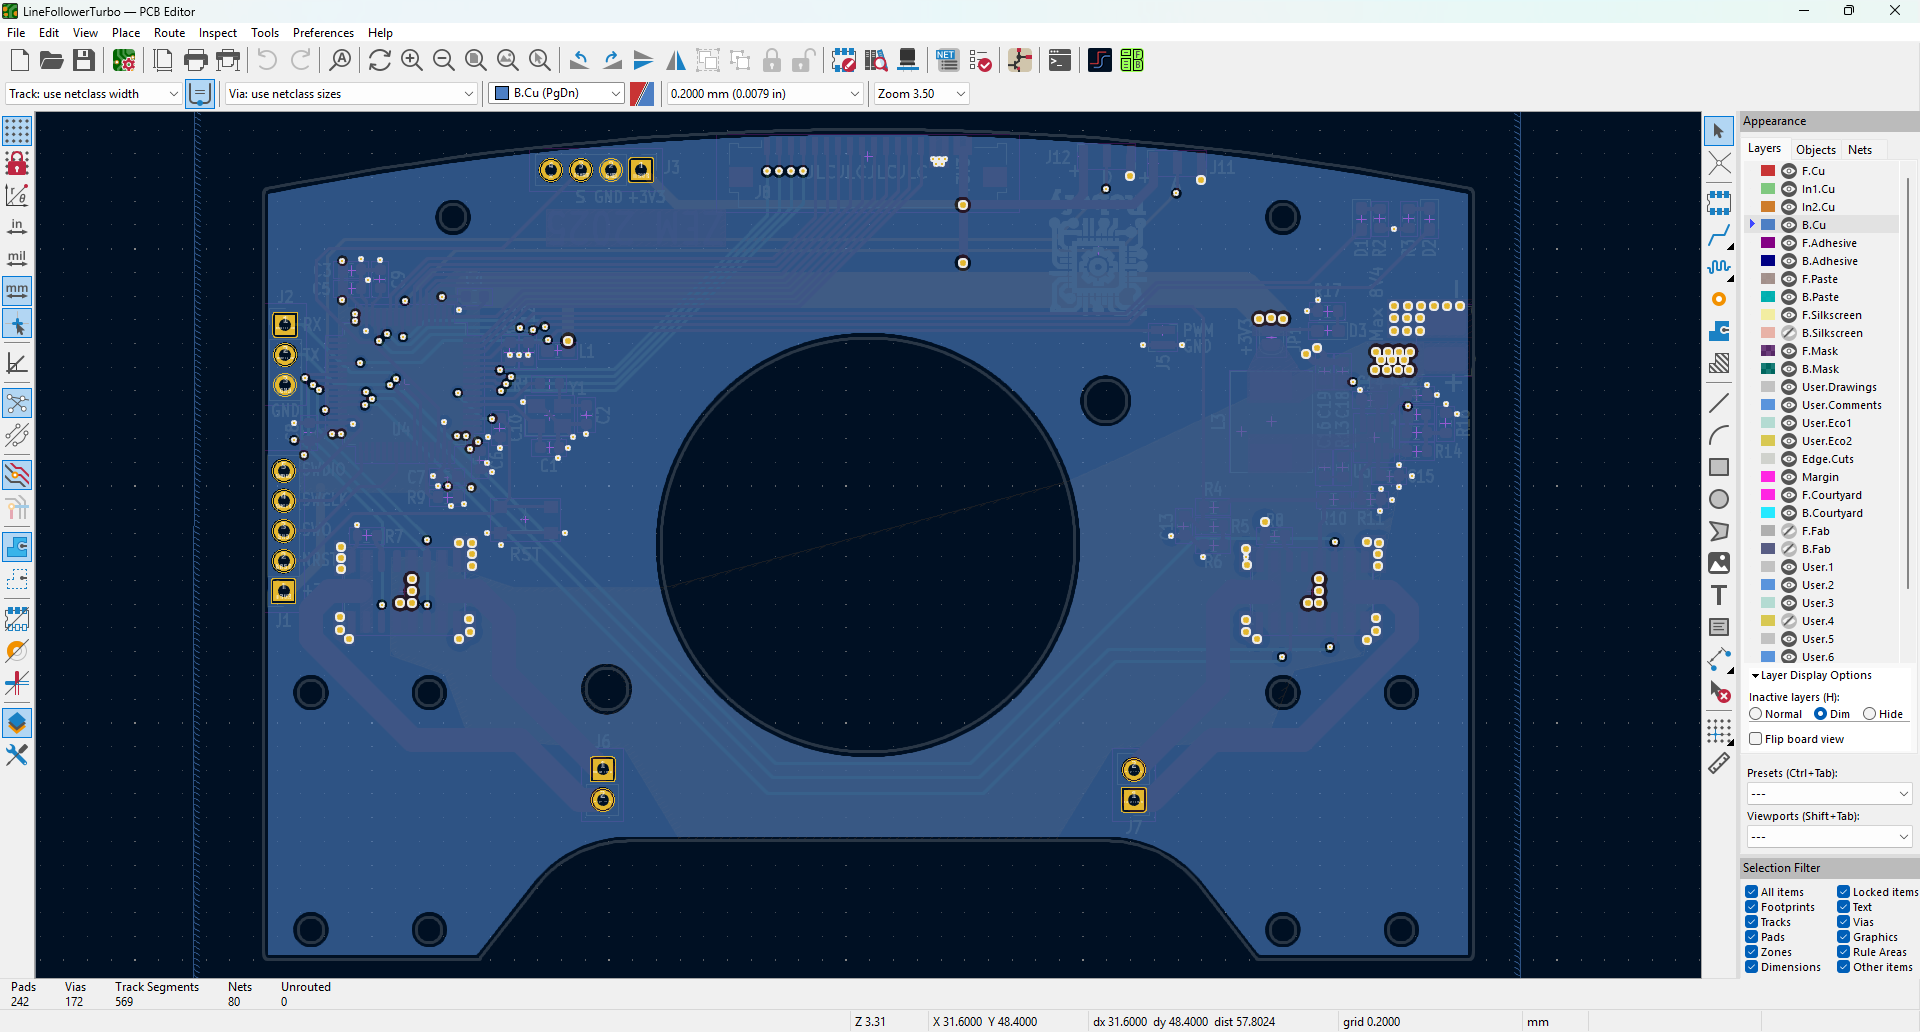Open the grid size dropdown
The height and width of the screenshot is (1032, 1920).
click(x=765, y=94)
